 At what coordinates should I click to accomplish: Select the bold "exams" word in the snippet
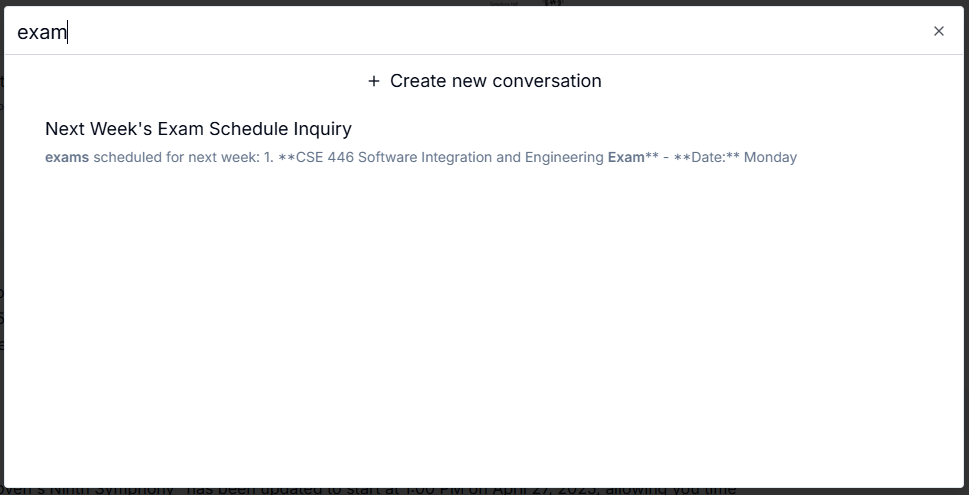(67, 157)
